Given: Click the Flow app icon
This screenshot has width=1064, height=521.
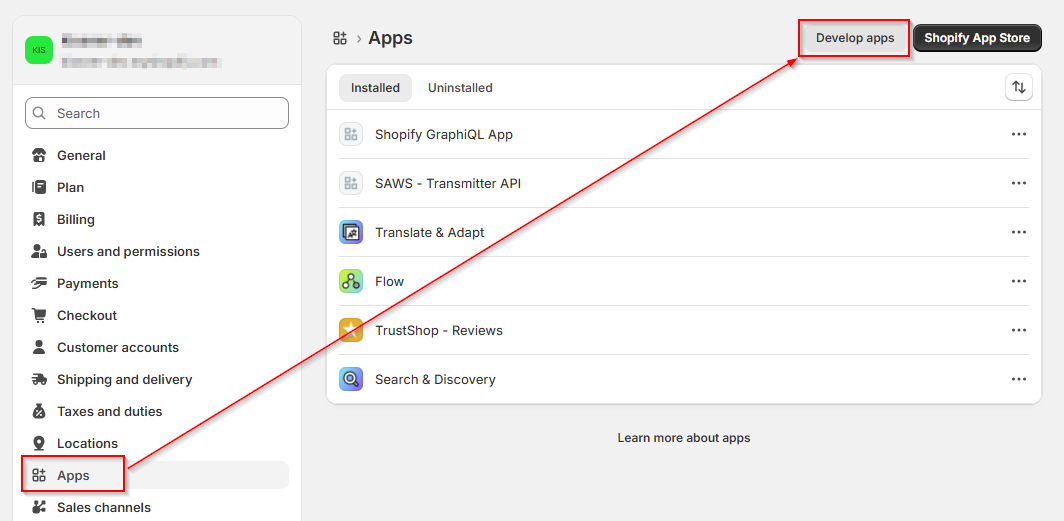Looking at the screenshot, I should pos(351,281).
